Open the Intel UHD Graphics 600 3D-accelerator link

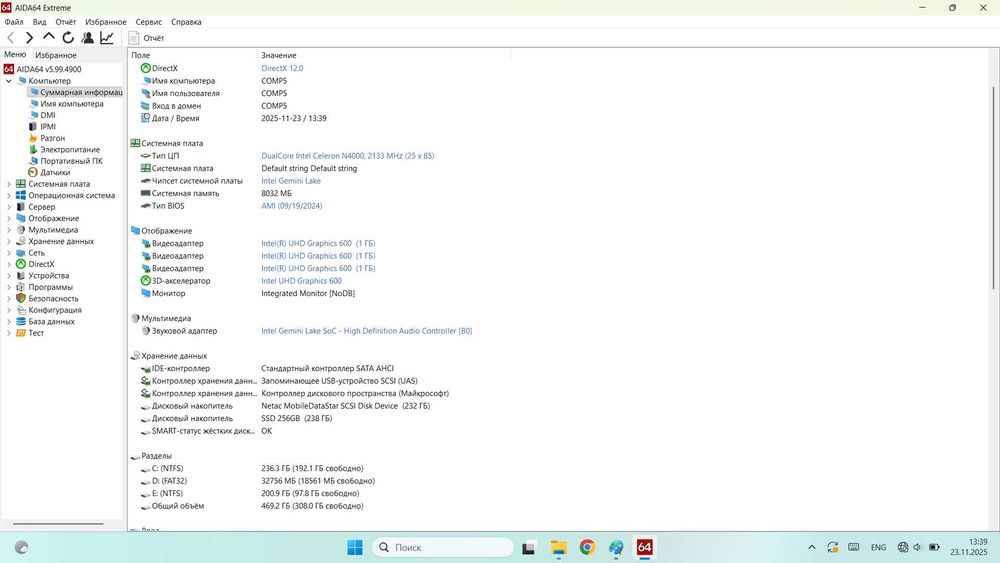[301, 281]
